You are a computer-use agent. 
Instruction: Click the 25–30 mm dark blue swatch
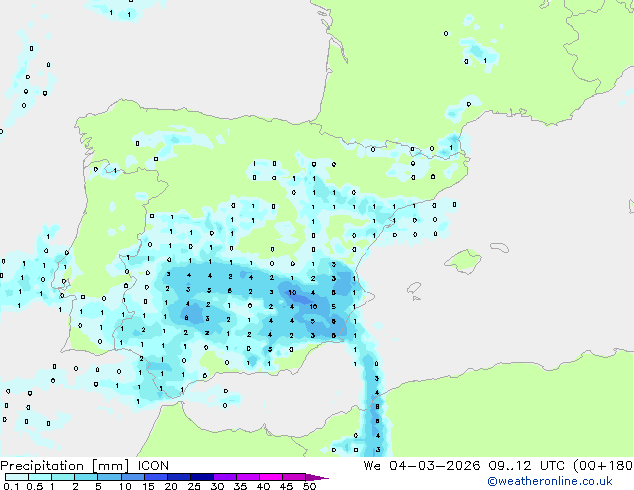coord(201,477)
